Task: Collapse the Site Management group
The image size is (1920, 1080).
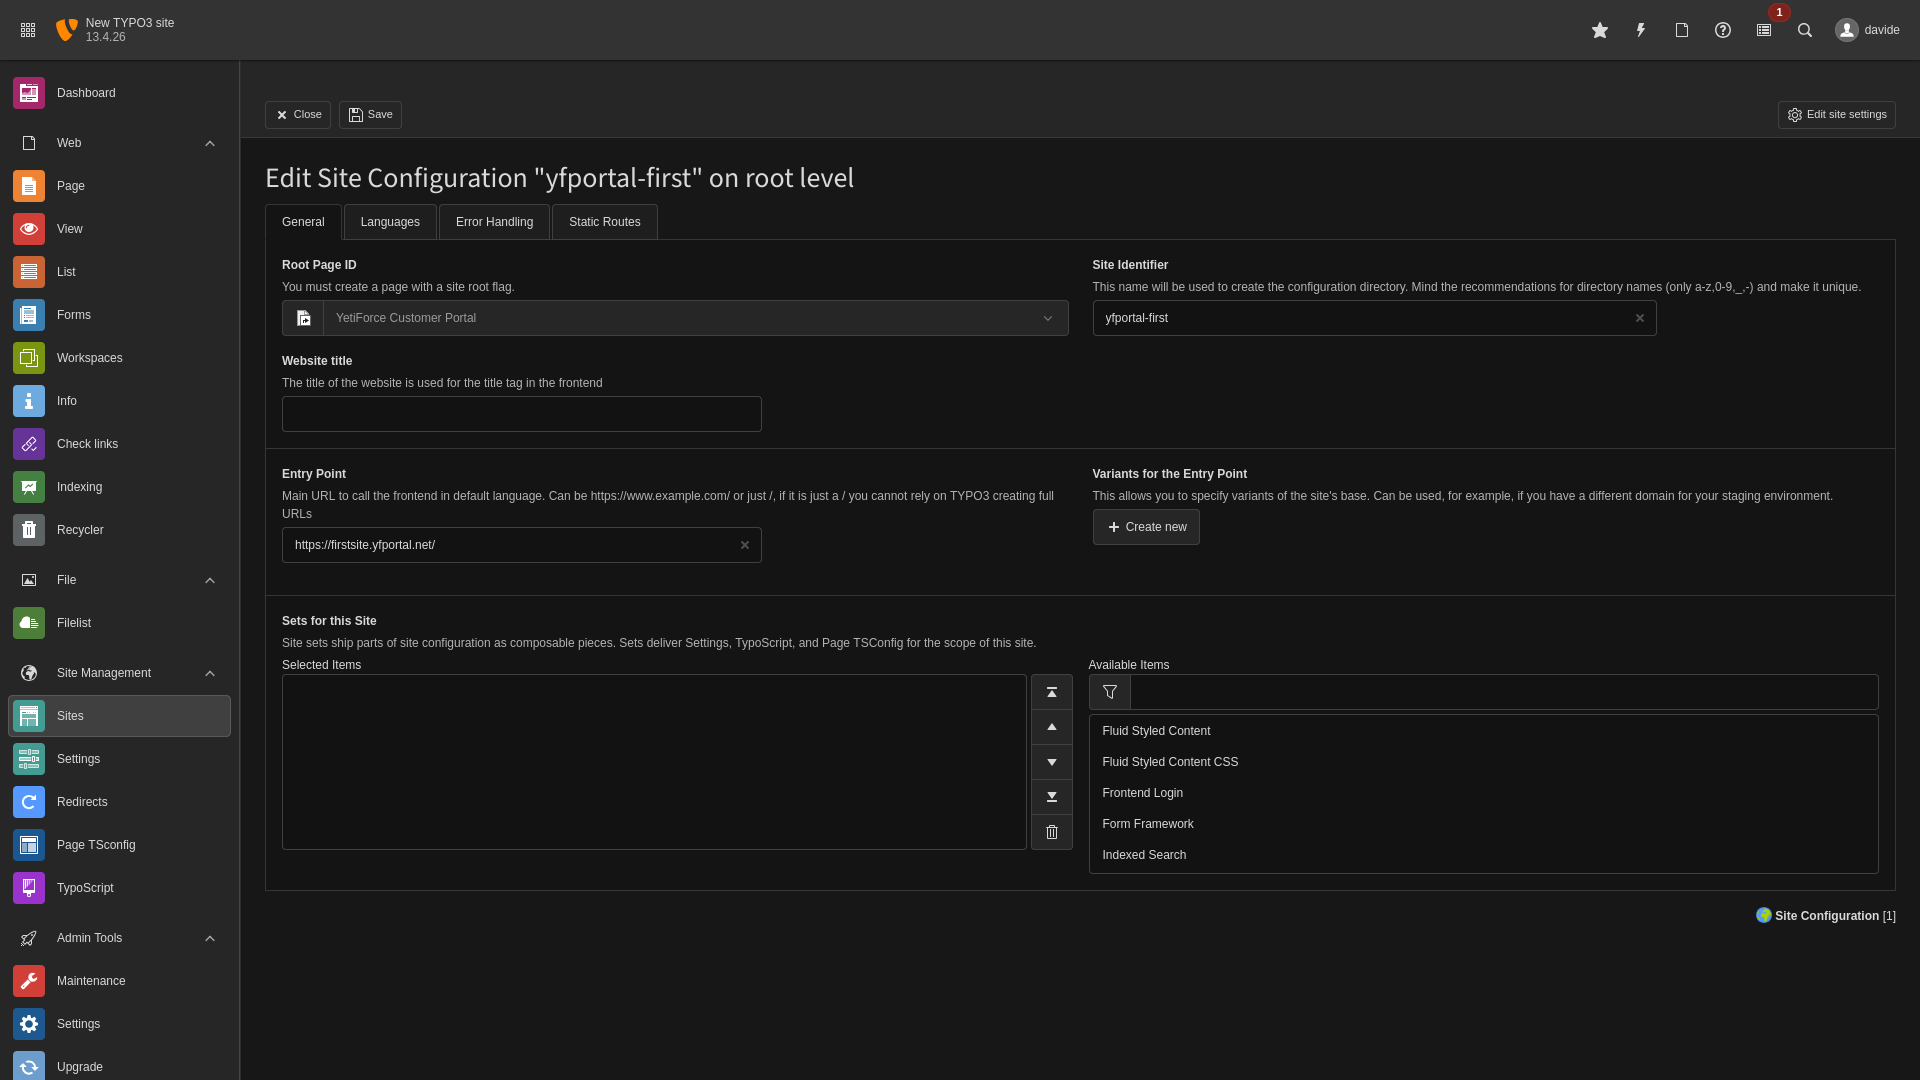Action: click(210, 673)
